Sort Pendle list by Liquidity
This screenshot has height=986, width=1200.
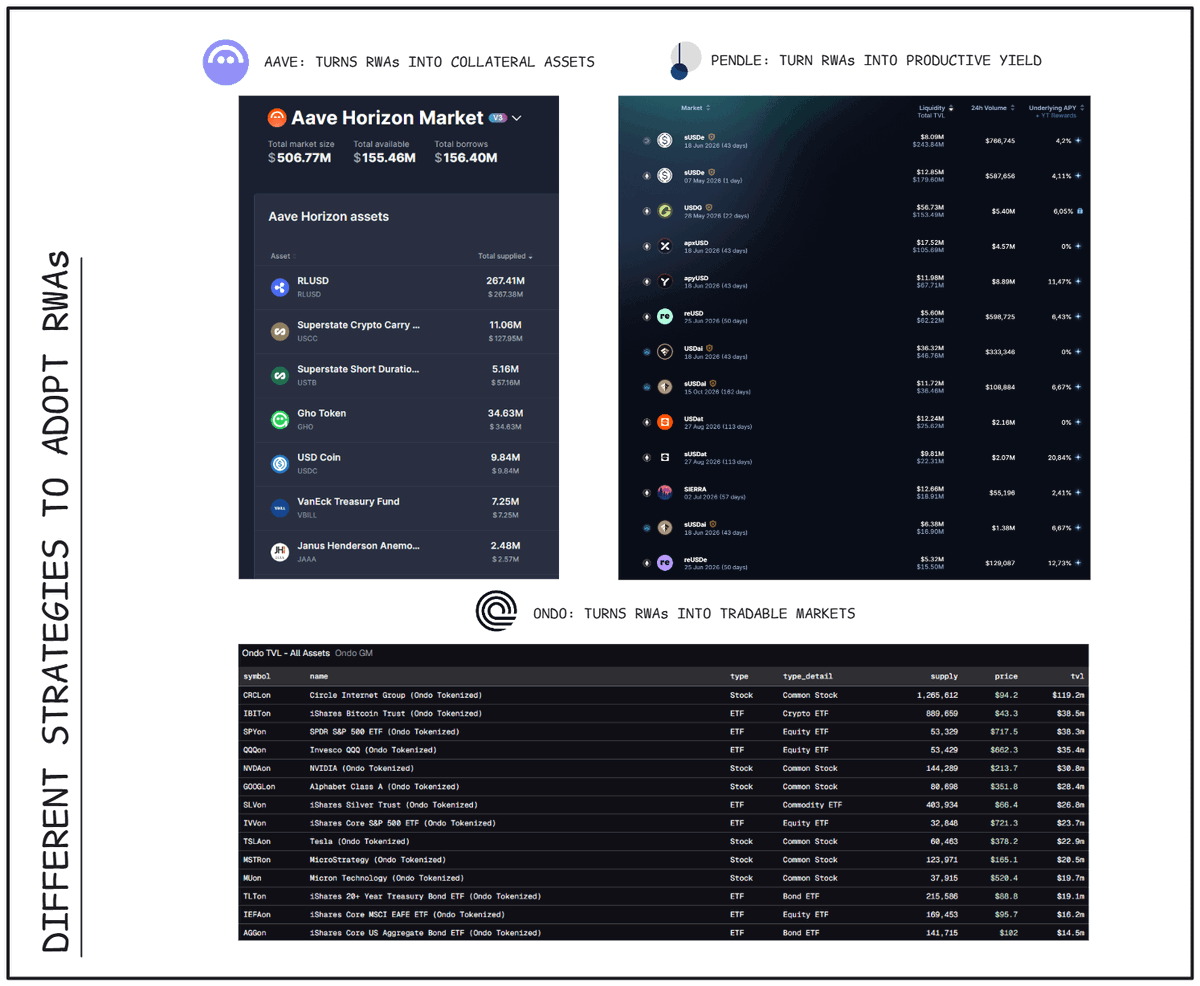coord(937,107)
